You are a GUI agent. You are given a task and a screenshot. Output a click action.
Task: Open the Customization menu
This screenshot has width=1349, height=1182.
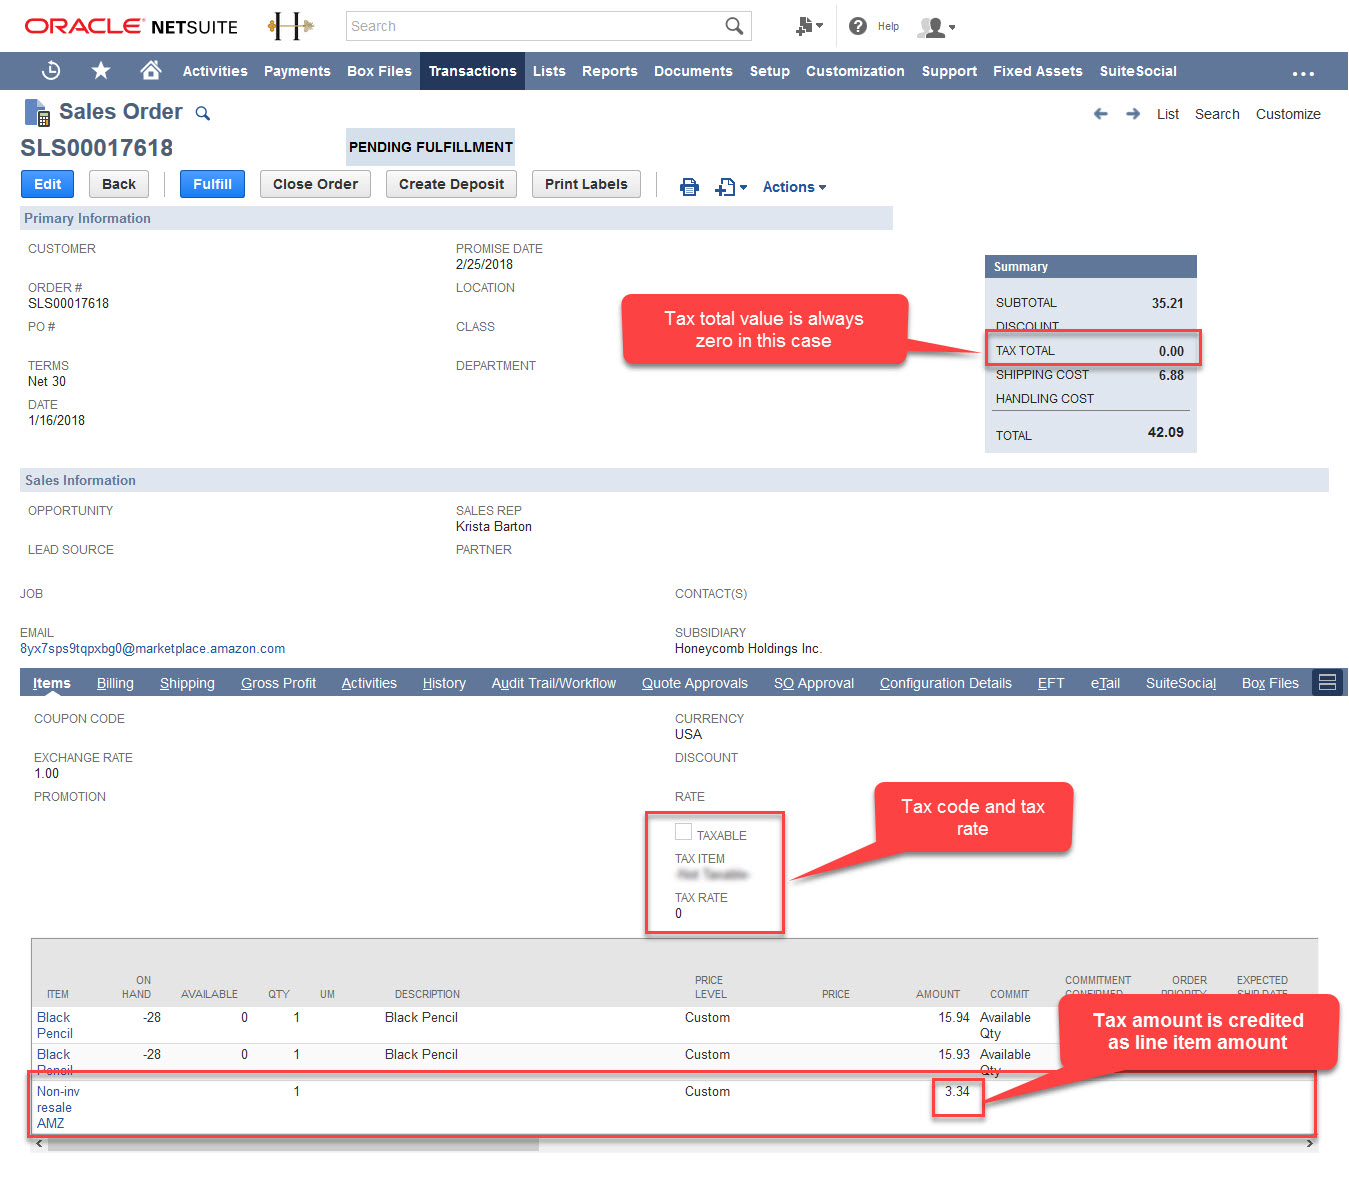(x=855, y=71)
